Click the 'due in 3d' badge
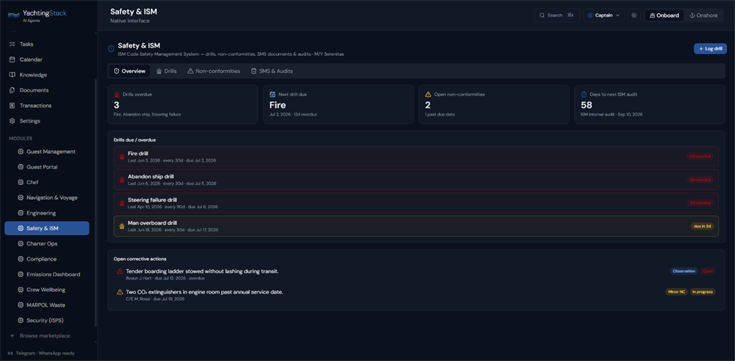The height and width of the screenshot is (361, 735). tap(702, 226)
